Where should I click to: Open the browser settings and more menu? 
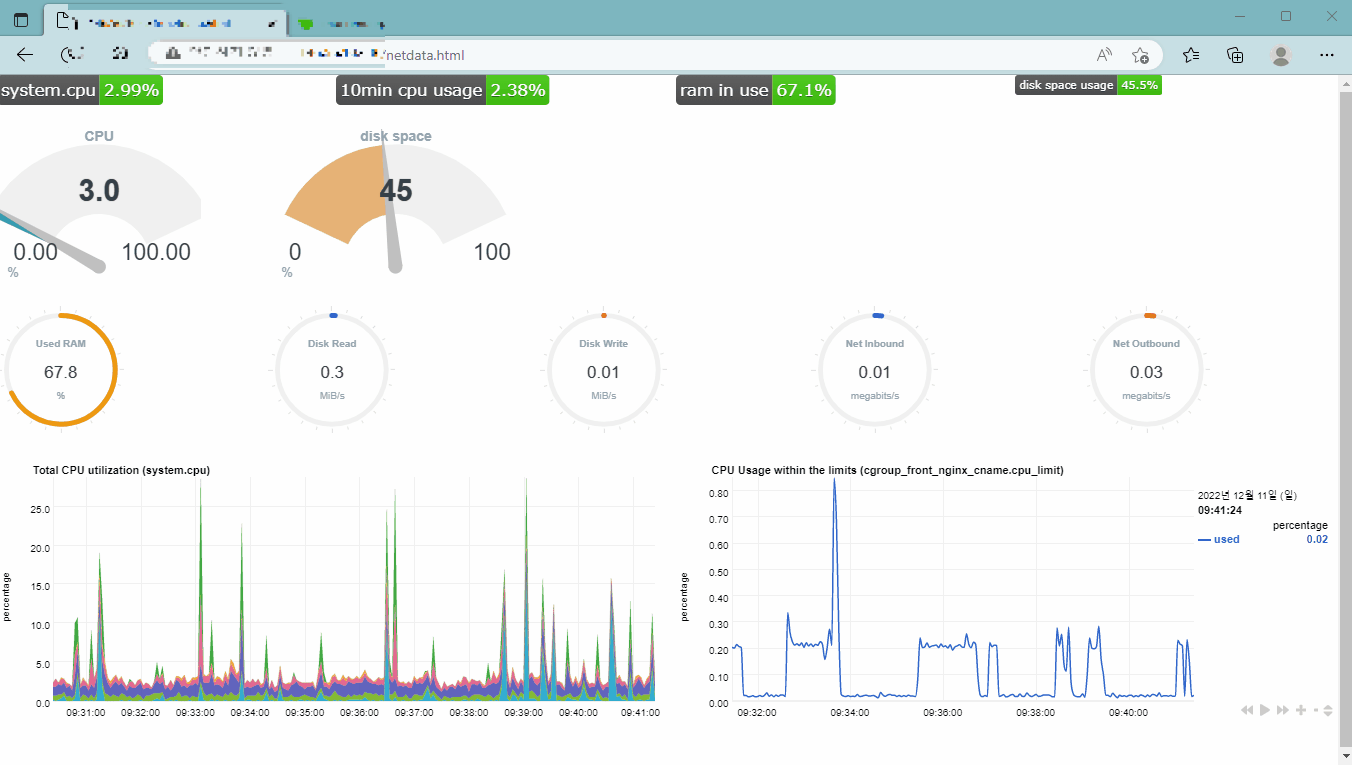pyautogui.click(x=1327, y=55)
